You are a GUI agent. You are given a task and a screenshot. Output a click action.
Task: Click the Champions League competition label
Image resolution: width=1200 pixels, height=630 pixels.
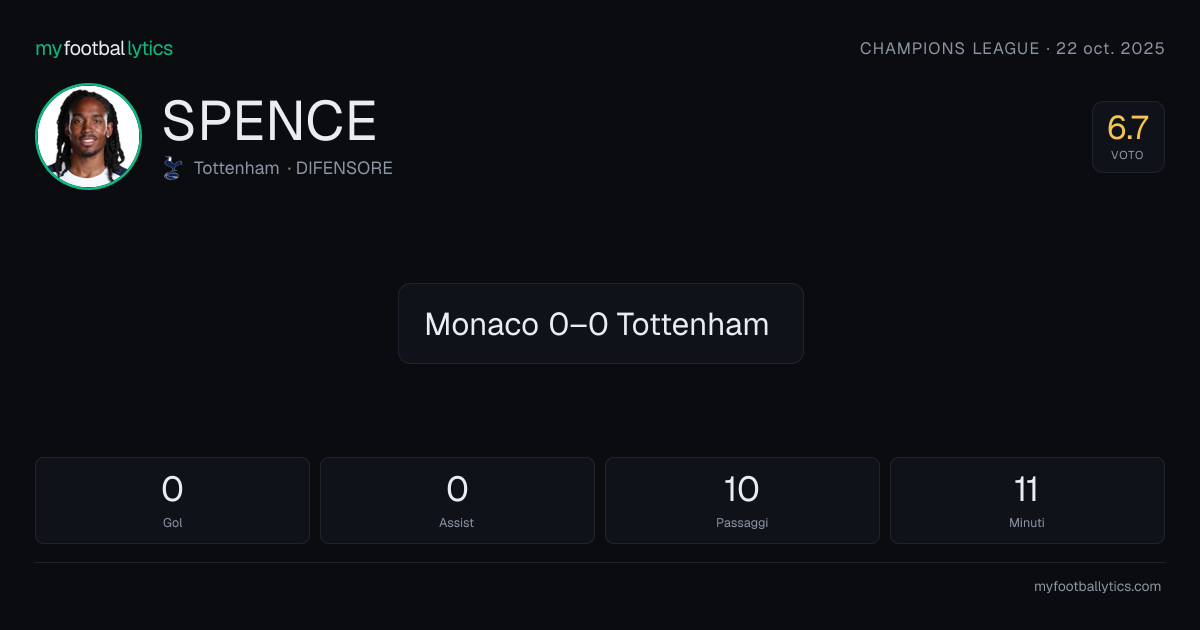pos(950,48)
